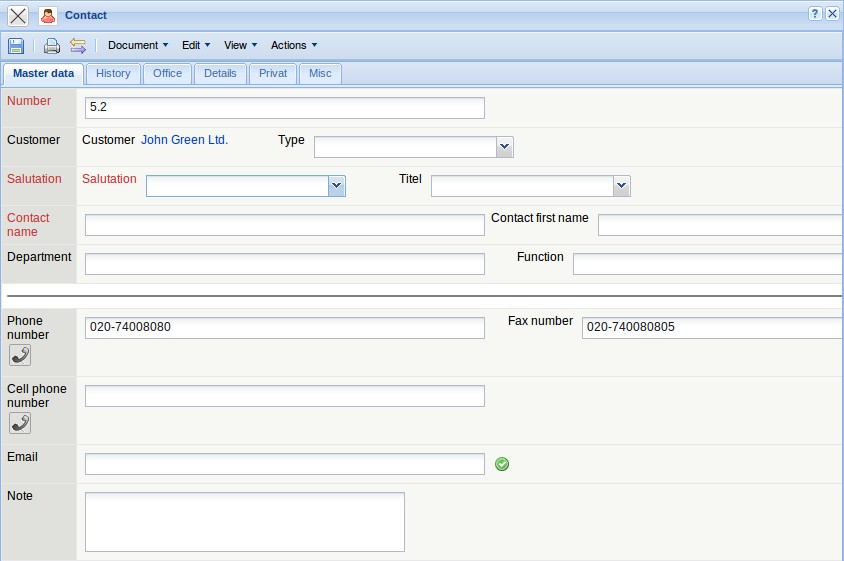
Task: Open the Edit menu
Action: tap(196, 45)
